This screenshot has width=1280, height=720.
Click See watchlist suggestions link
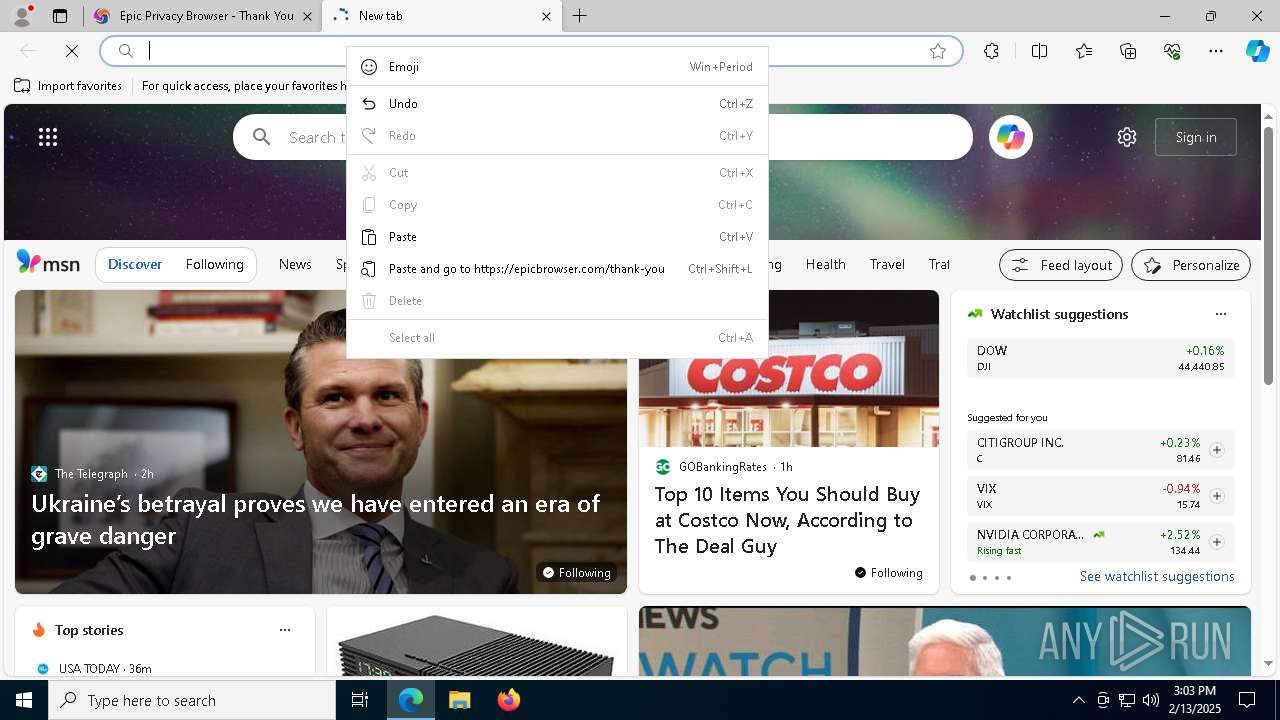tap(1157, 577)
